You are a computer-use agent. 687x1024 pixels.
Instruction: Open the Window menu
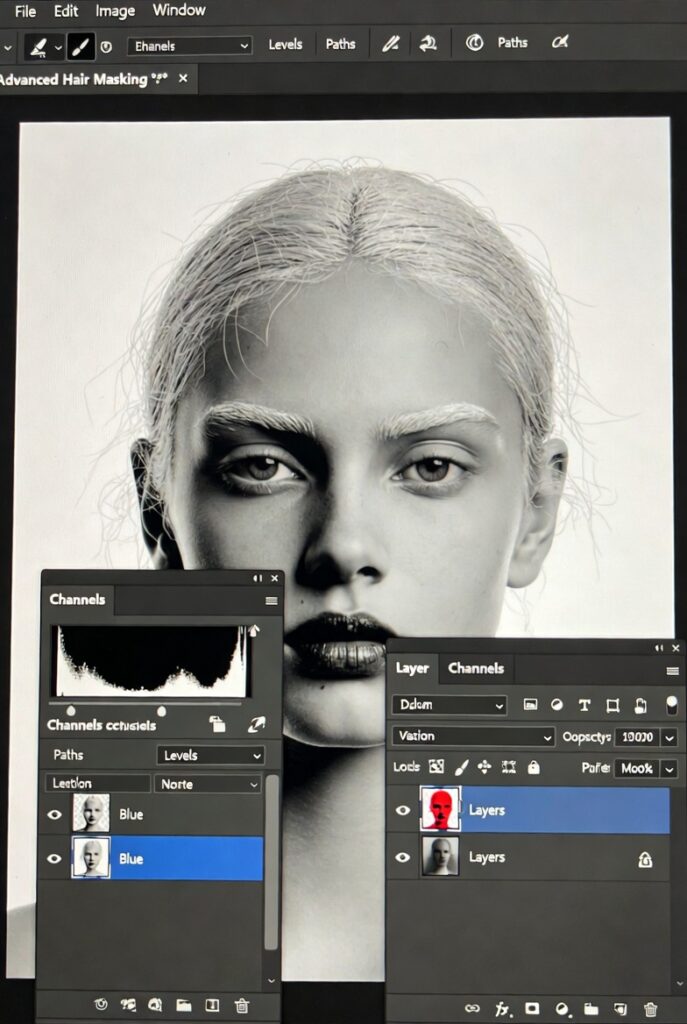coord(179,10)
